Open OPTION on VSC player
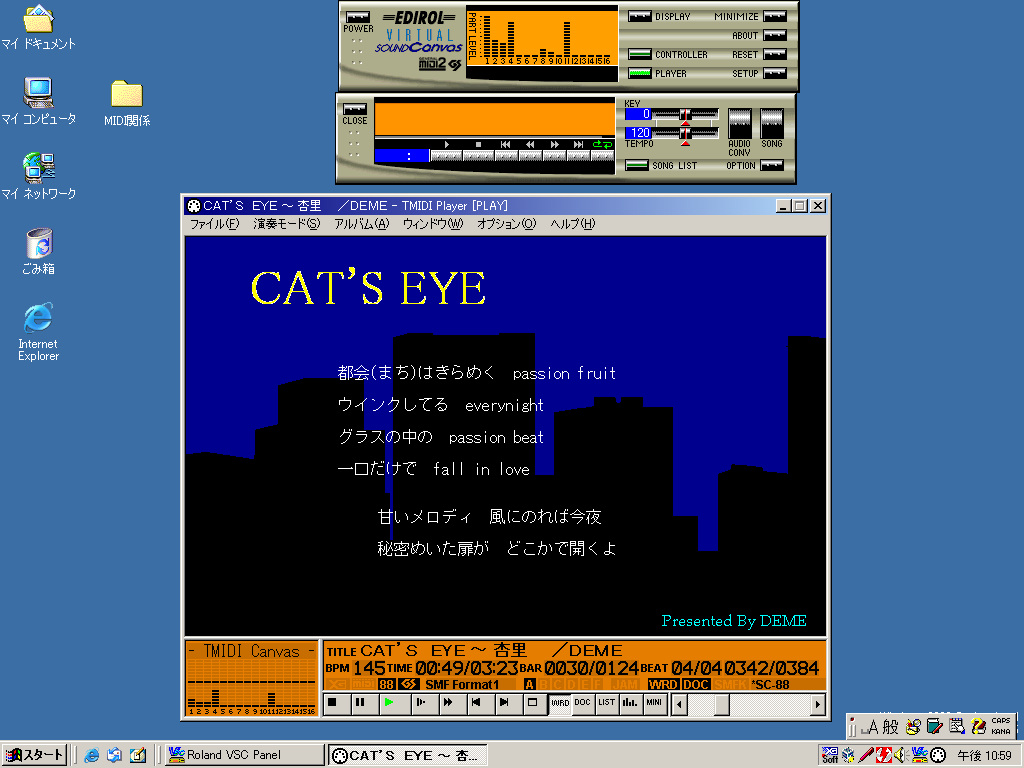1024x768 pixels. pyautogui.click(x=771, y=165)
